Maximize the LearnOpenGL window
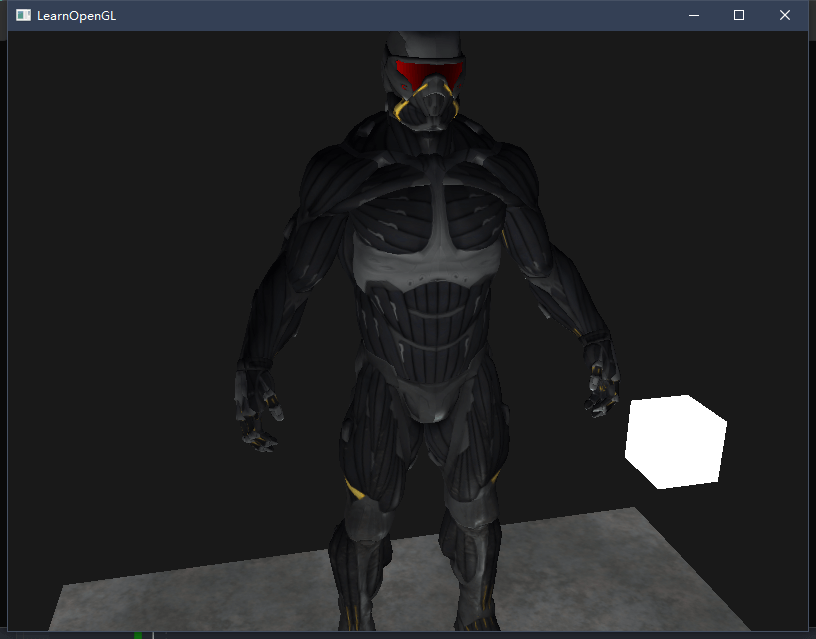Image resolution: width=816 pixels, height=639 pixels. [x=738, y=15]
